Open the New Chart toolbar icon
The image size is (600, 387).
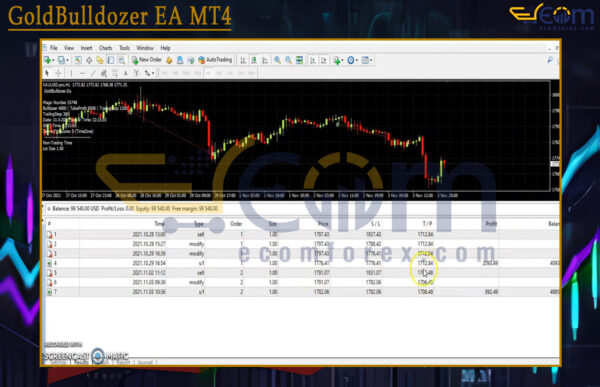[x=47, y=60]
